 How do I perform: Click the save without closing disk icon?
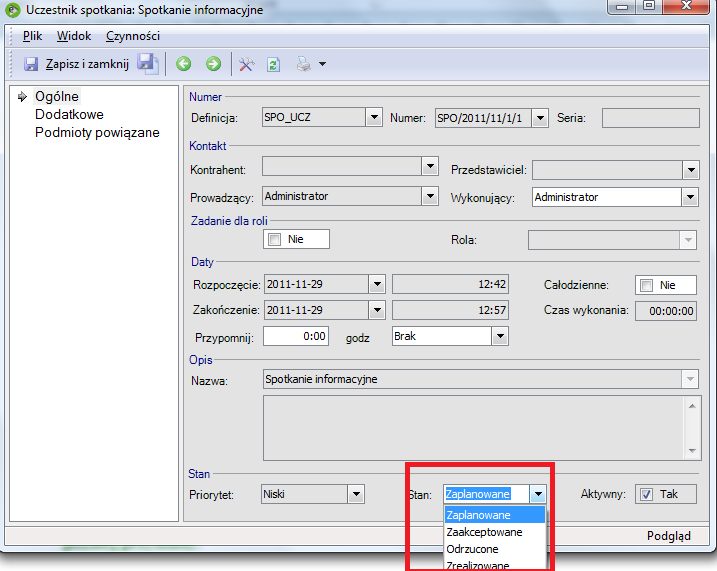tap(148, 64)
